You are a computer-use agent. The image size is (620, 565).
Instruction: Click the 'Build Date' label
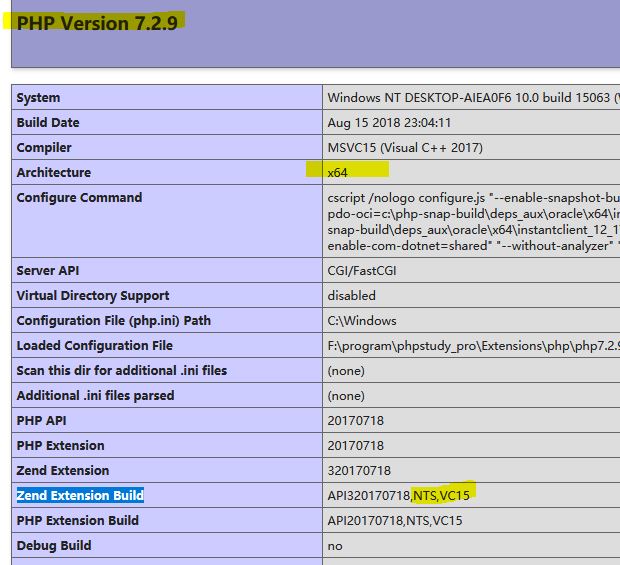pyautogui.click(x=48, y=123)
